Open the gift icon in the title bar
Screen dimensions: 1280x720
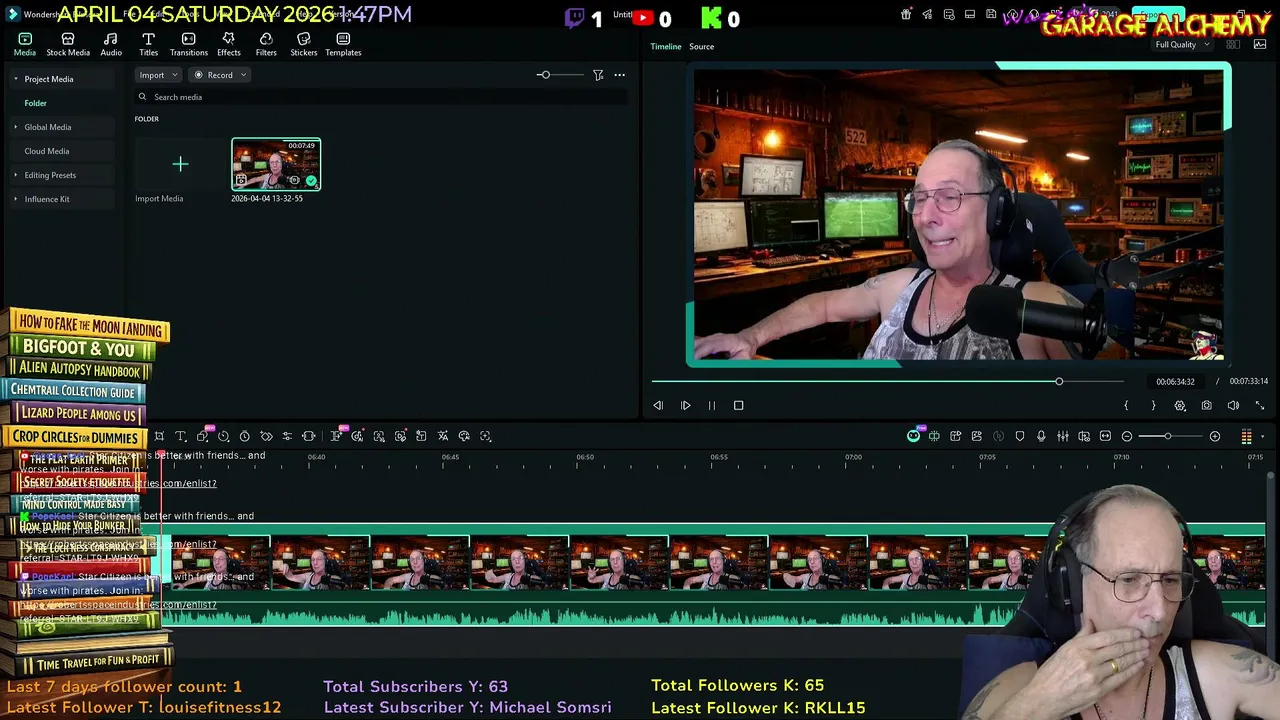[x=906, y=15]
